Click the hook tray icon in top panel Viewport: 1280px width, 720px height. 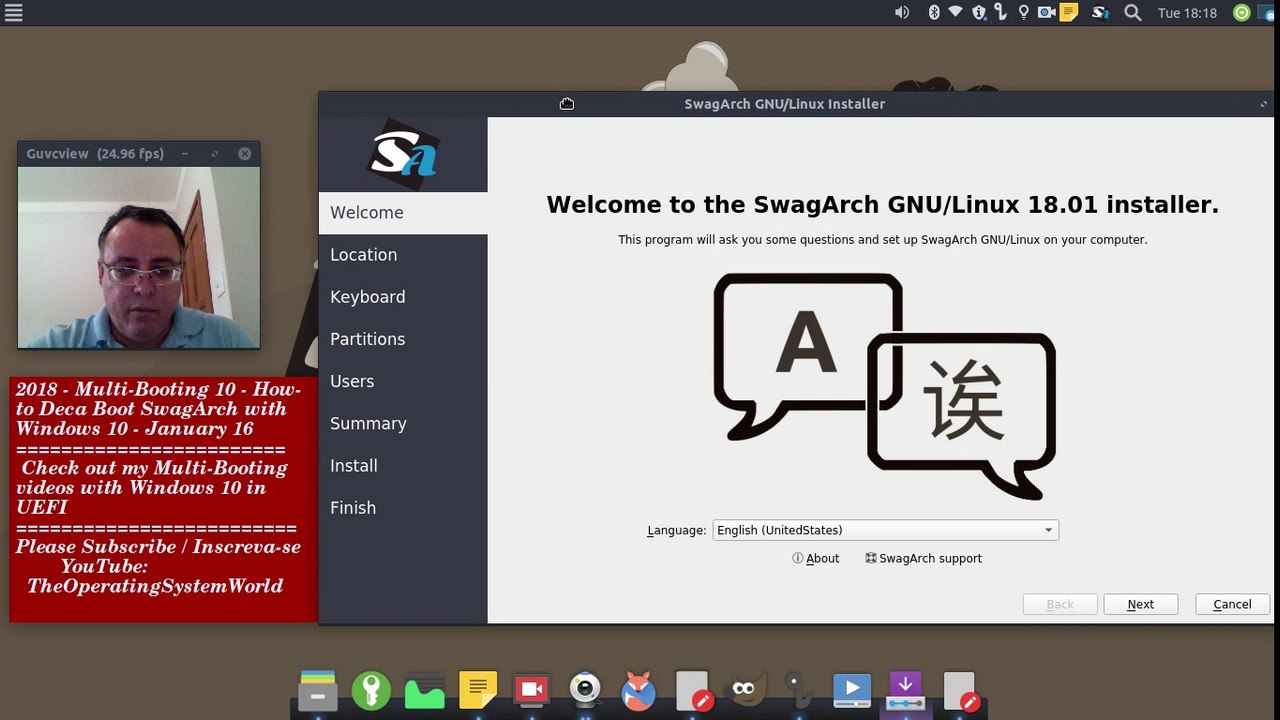[1001, 13]
